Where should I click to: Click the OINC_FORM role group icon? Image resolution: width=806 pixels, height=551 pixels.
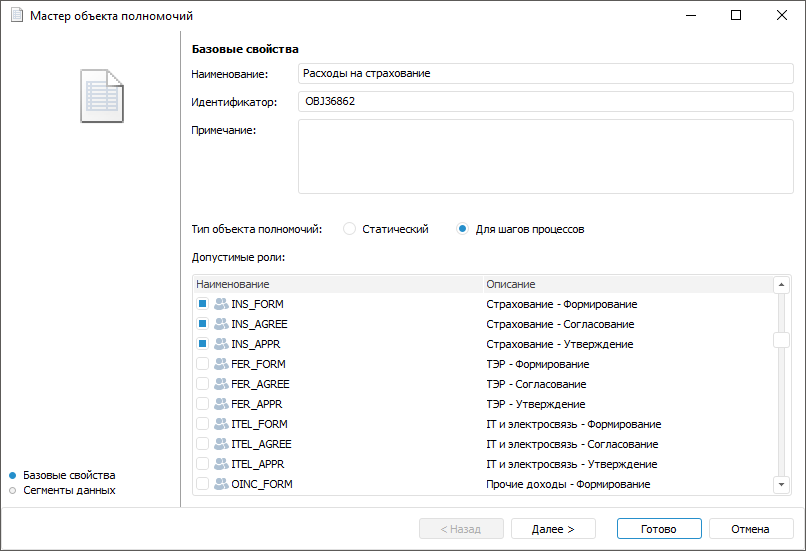point(221,484)
